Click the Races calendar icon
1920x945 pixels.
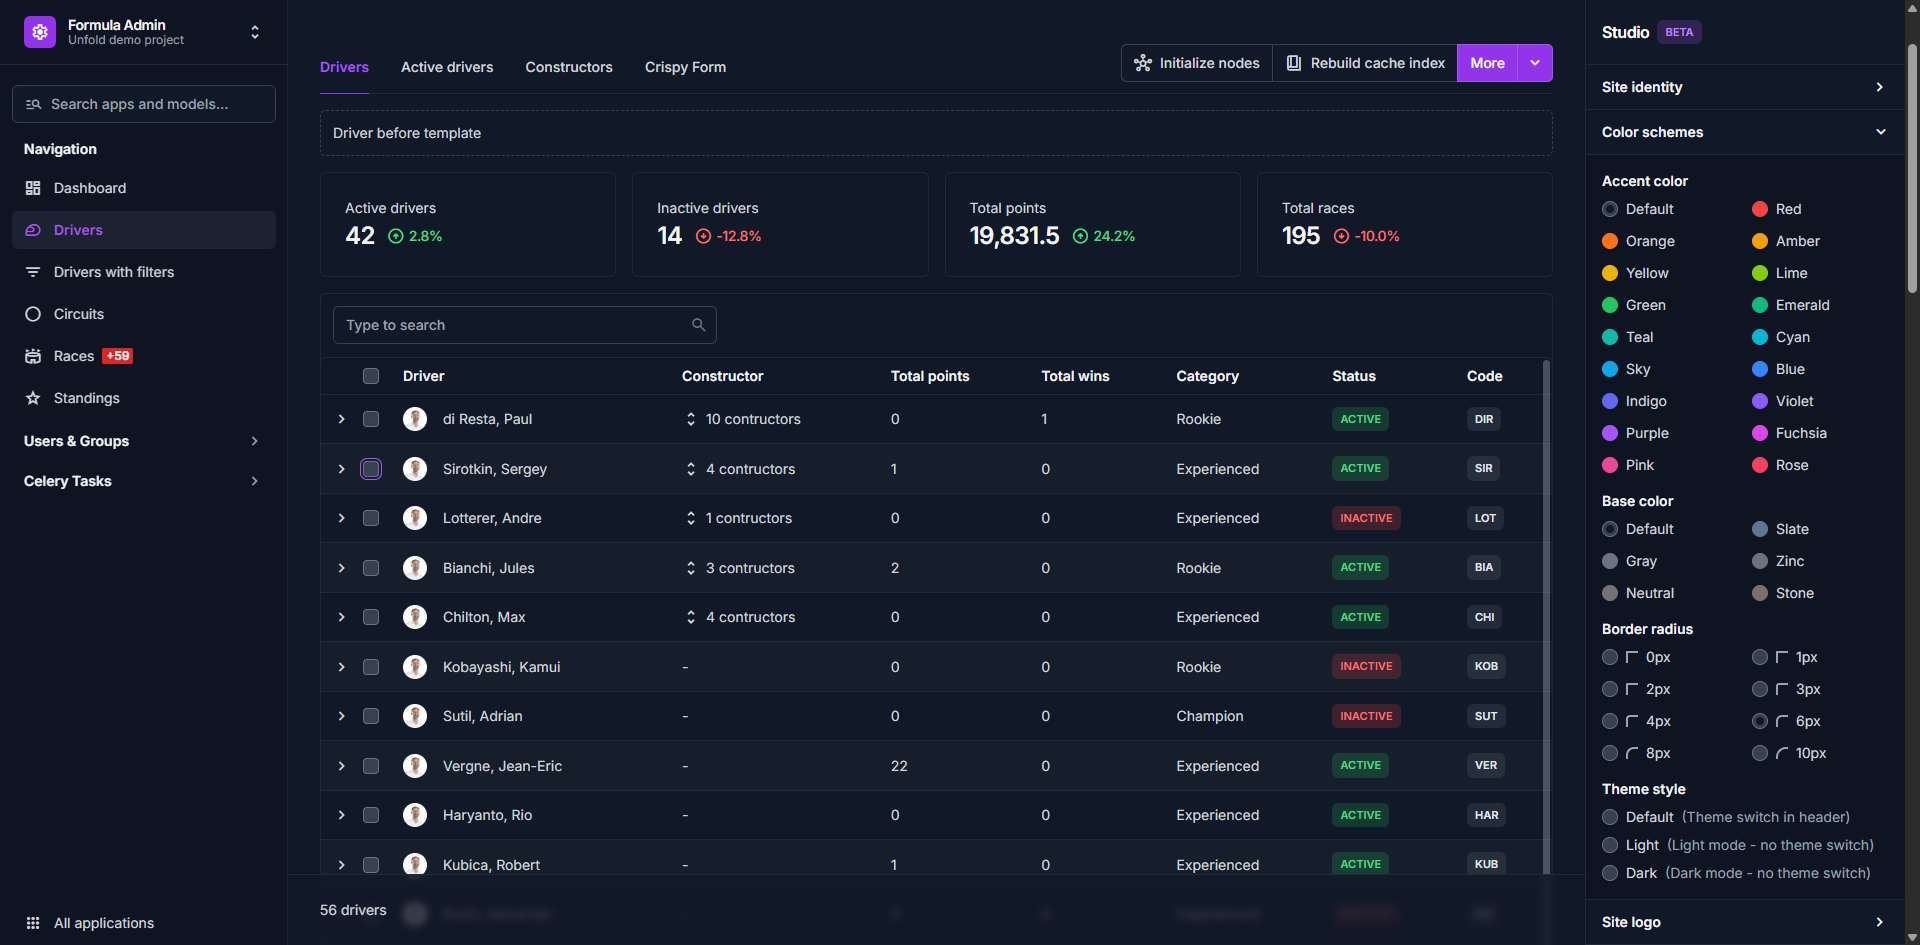[x=33, y=356]
